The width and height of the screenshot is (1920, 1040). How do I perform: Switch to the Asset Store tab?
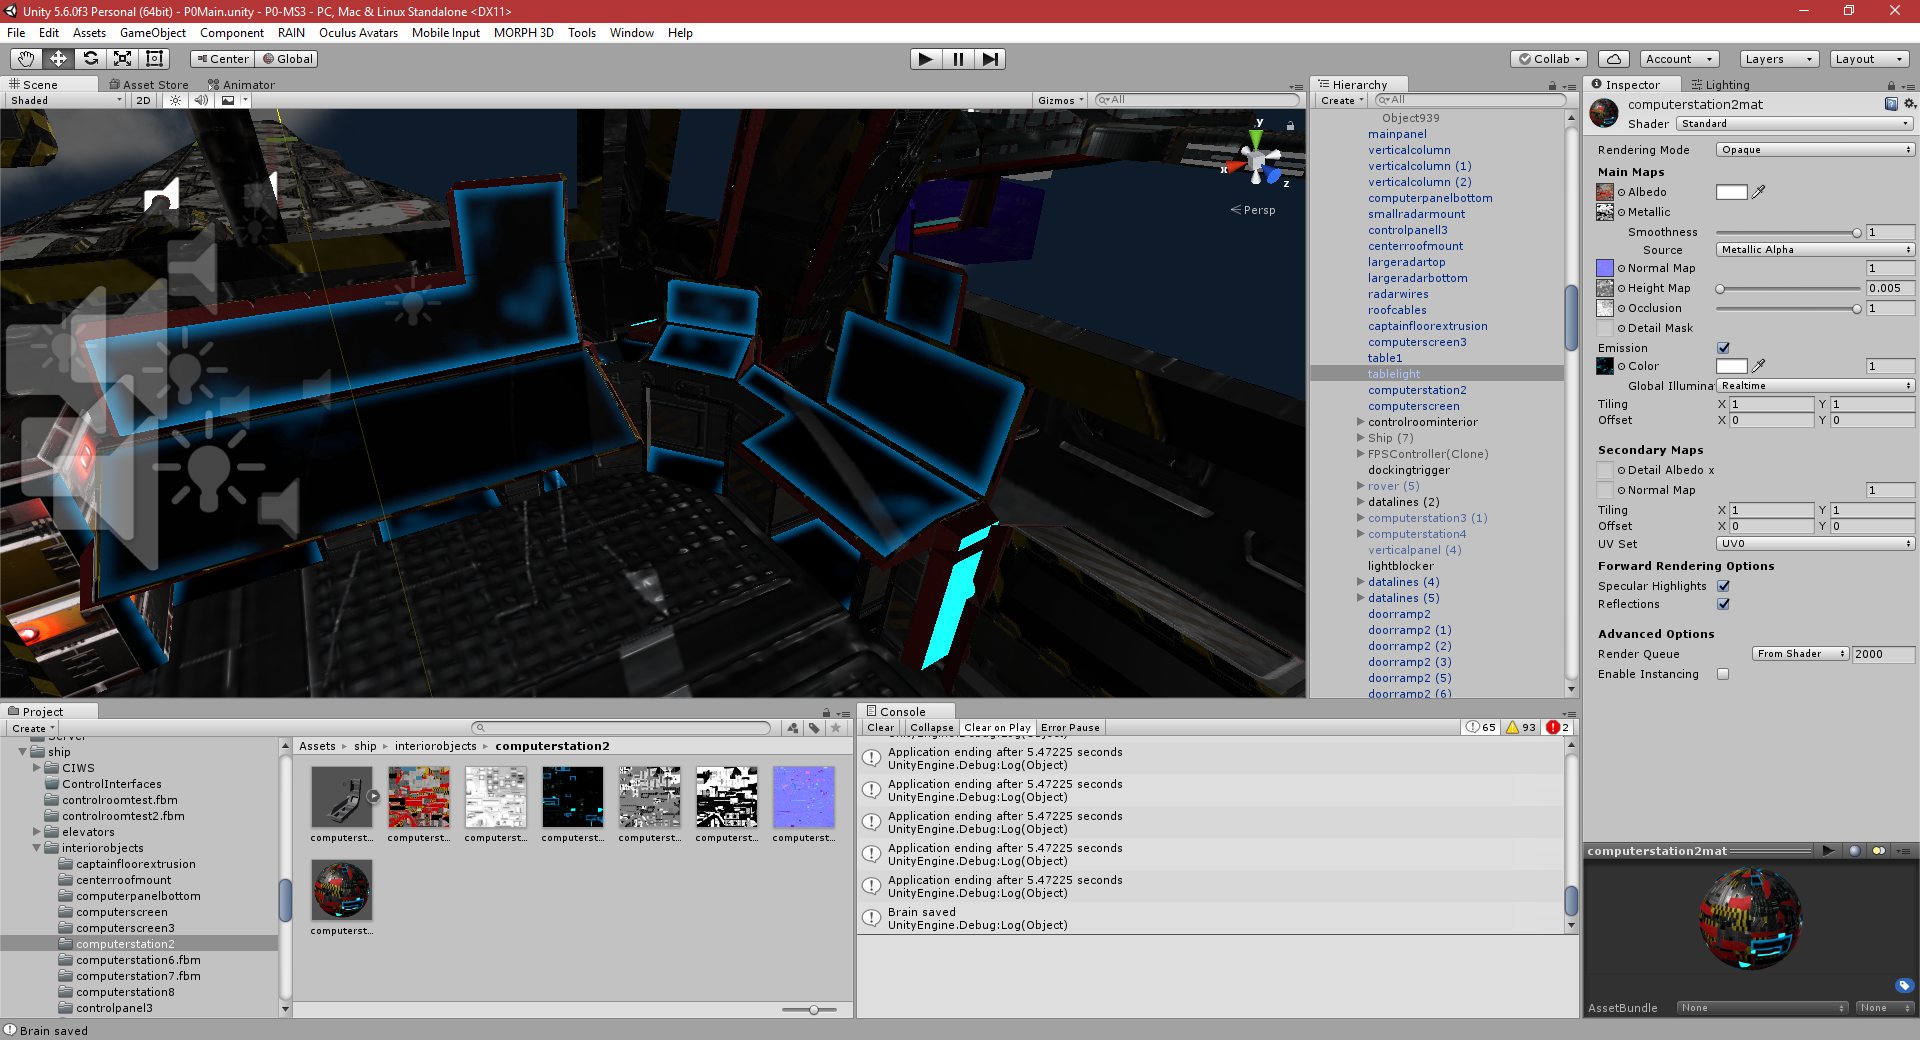coord(148,85)
